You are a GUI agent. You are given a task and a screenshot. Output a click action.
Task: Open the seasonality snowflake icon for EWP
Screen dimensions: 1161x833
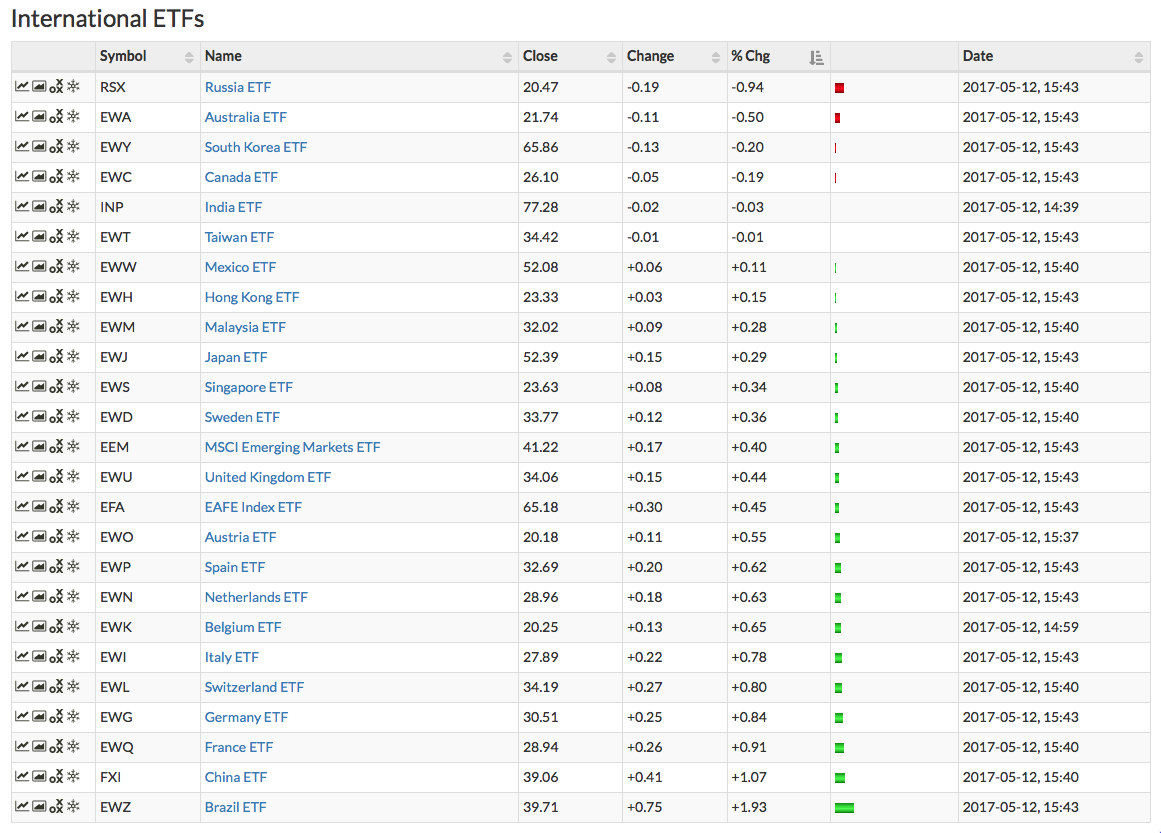tap(73, 566)
